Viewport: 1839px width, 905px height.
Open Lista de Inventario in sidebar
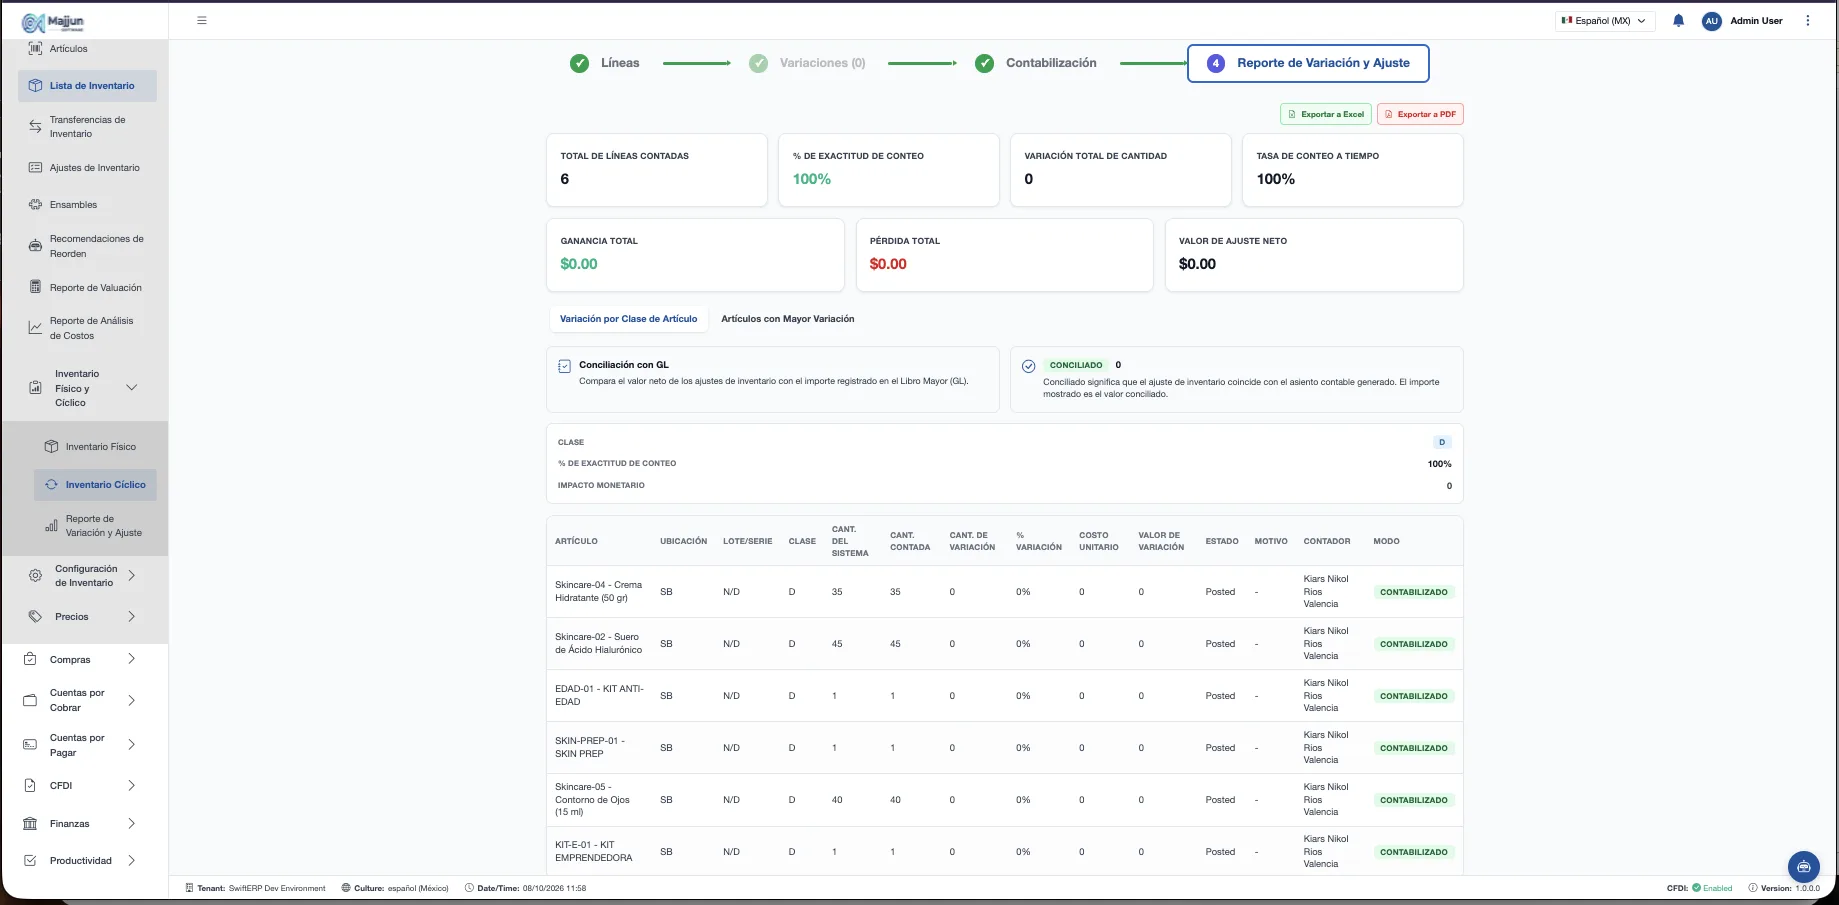87,86
